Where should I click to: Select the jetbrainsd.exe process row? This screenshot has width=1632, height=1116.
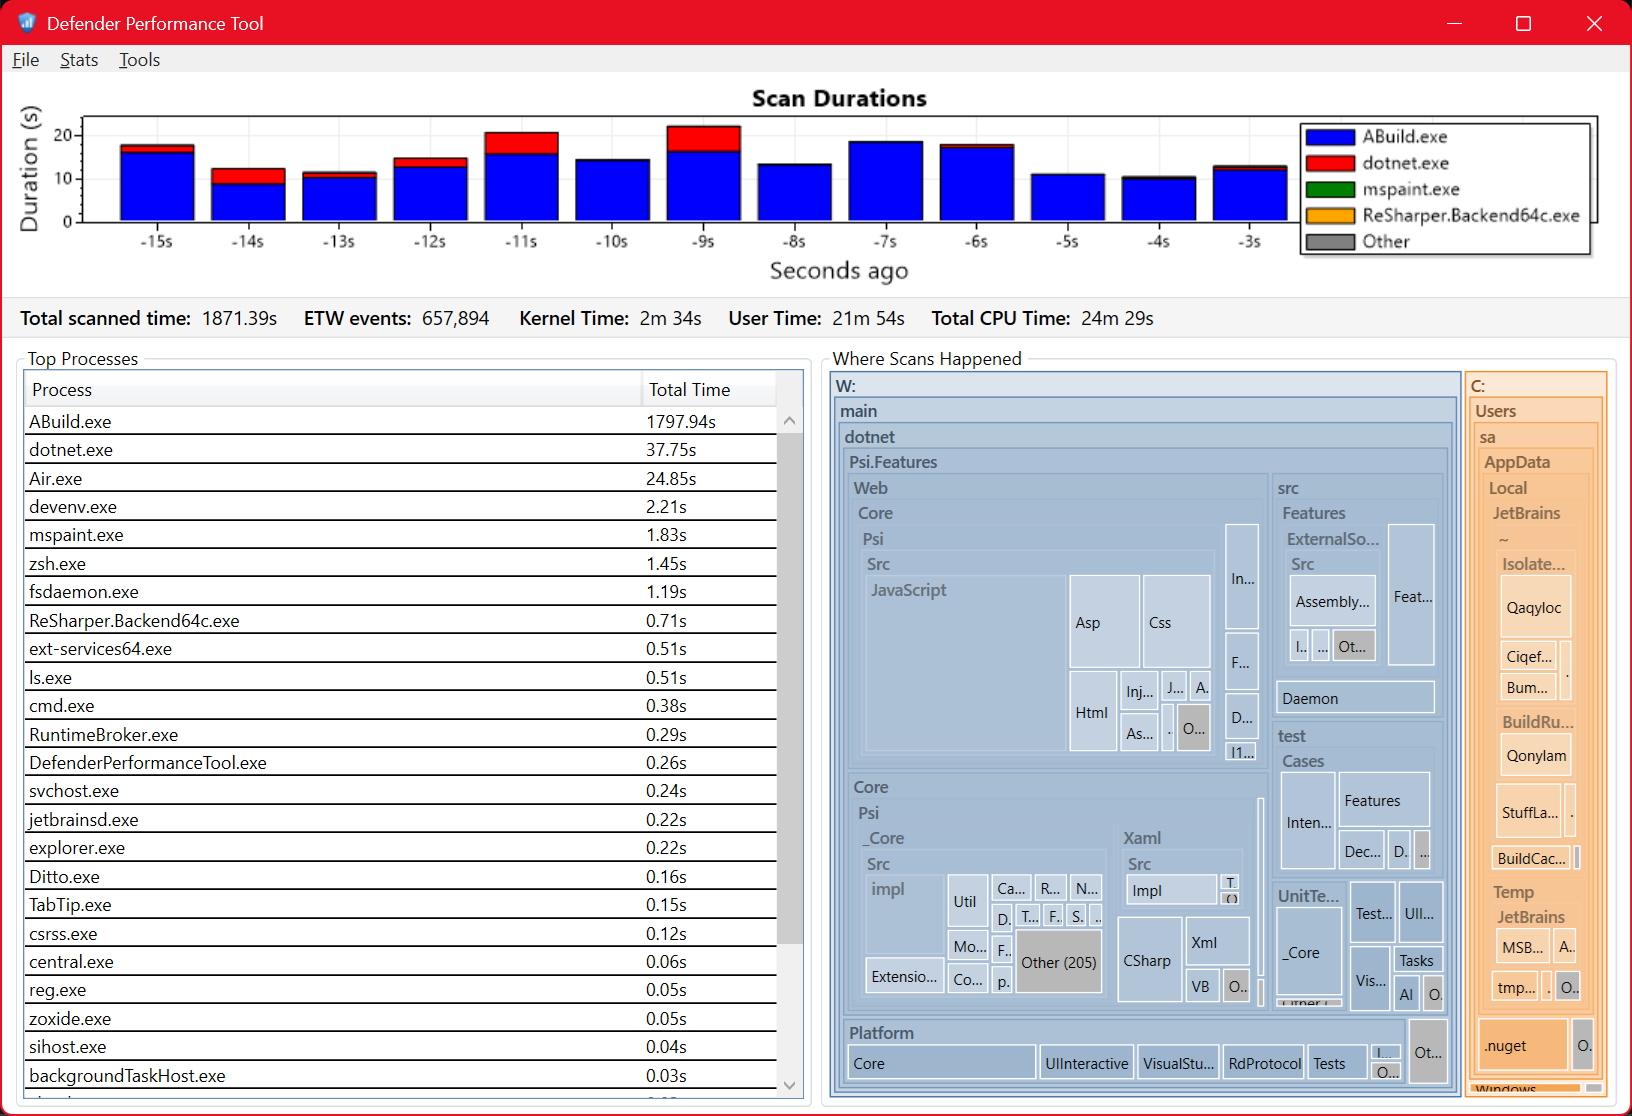[x=400, y=820]
